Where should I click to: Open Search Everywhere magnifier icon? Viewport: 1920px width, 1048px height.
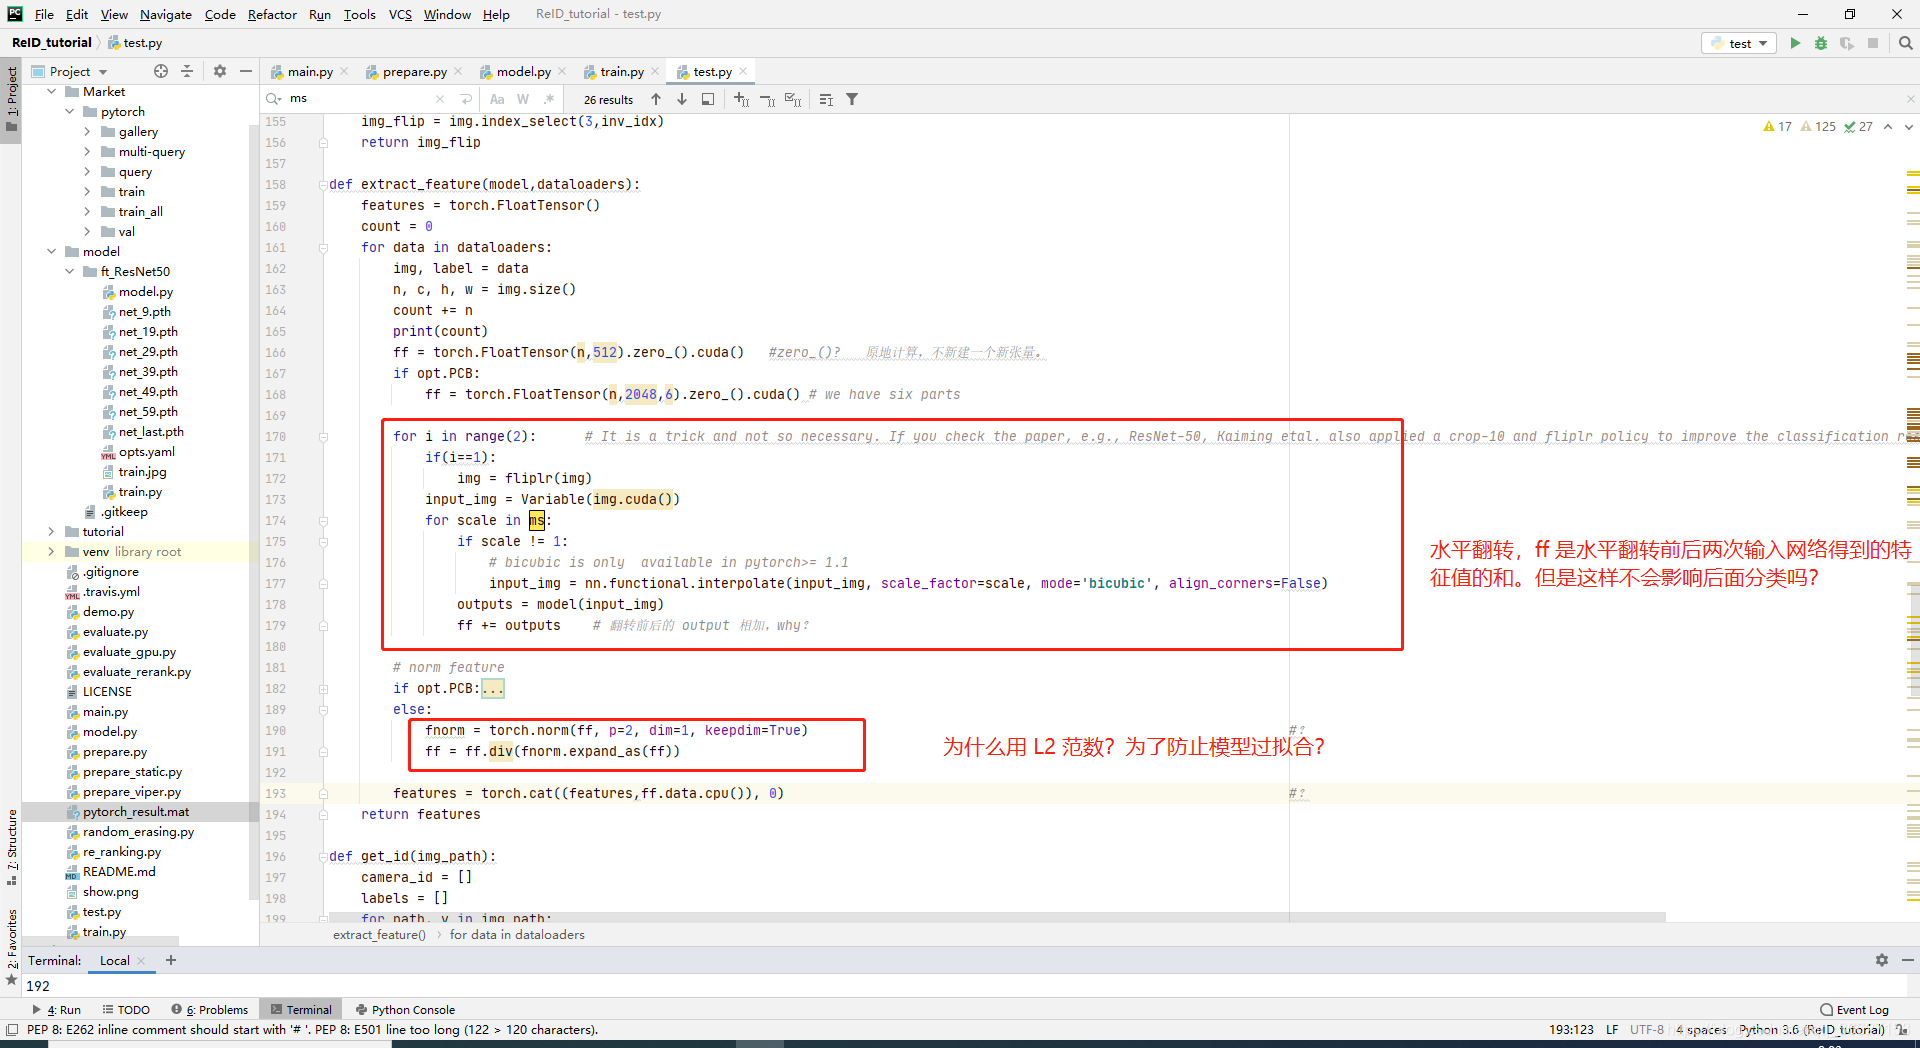coord(1905,43)
